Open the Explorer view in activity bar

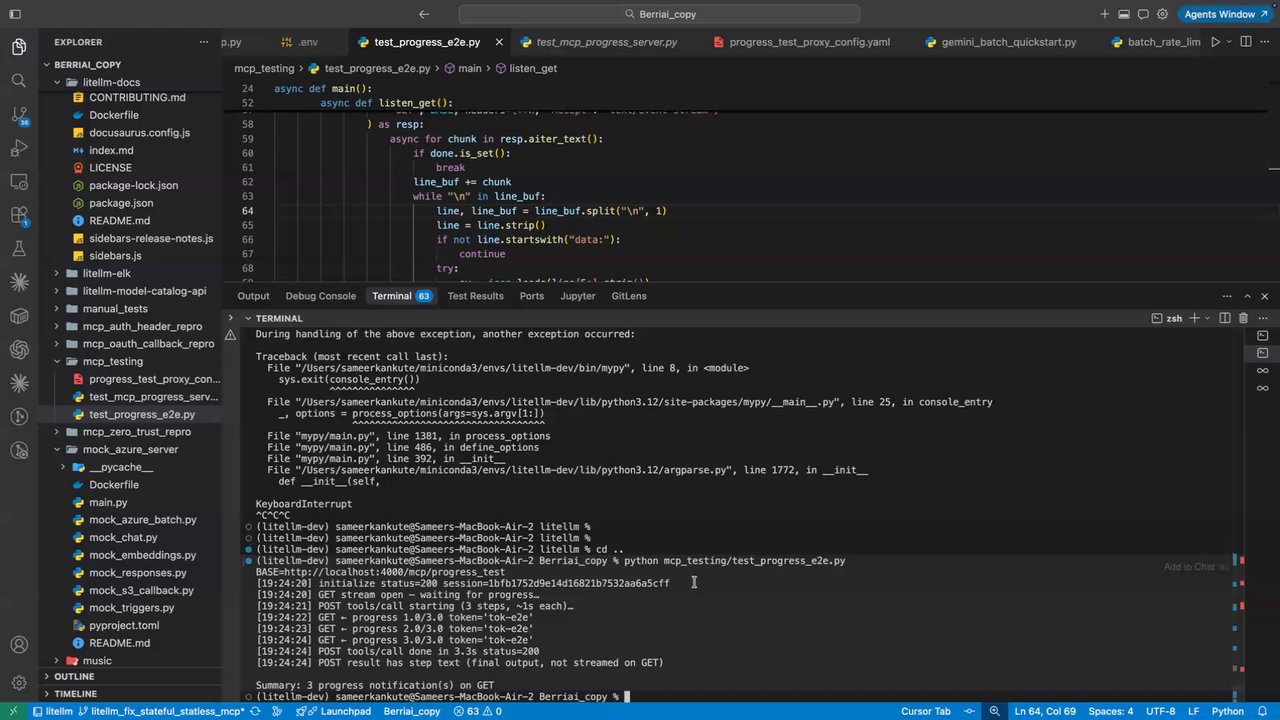coord(19,47)
